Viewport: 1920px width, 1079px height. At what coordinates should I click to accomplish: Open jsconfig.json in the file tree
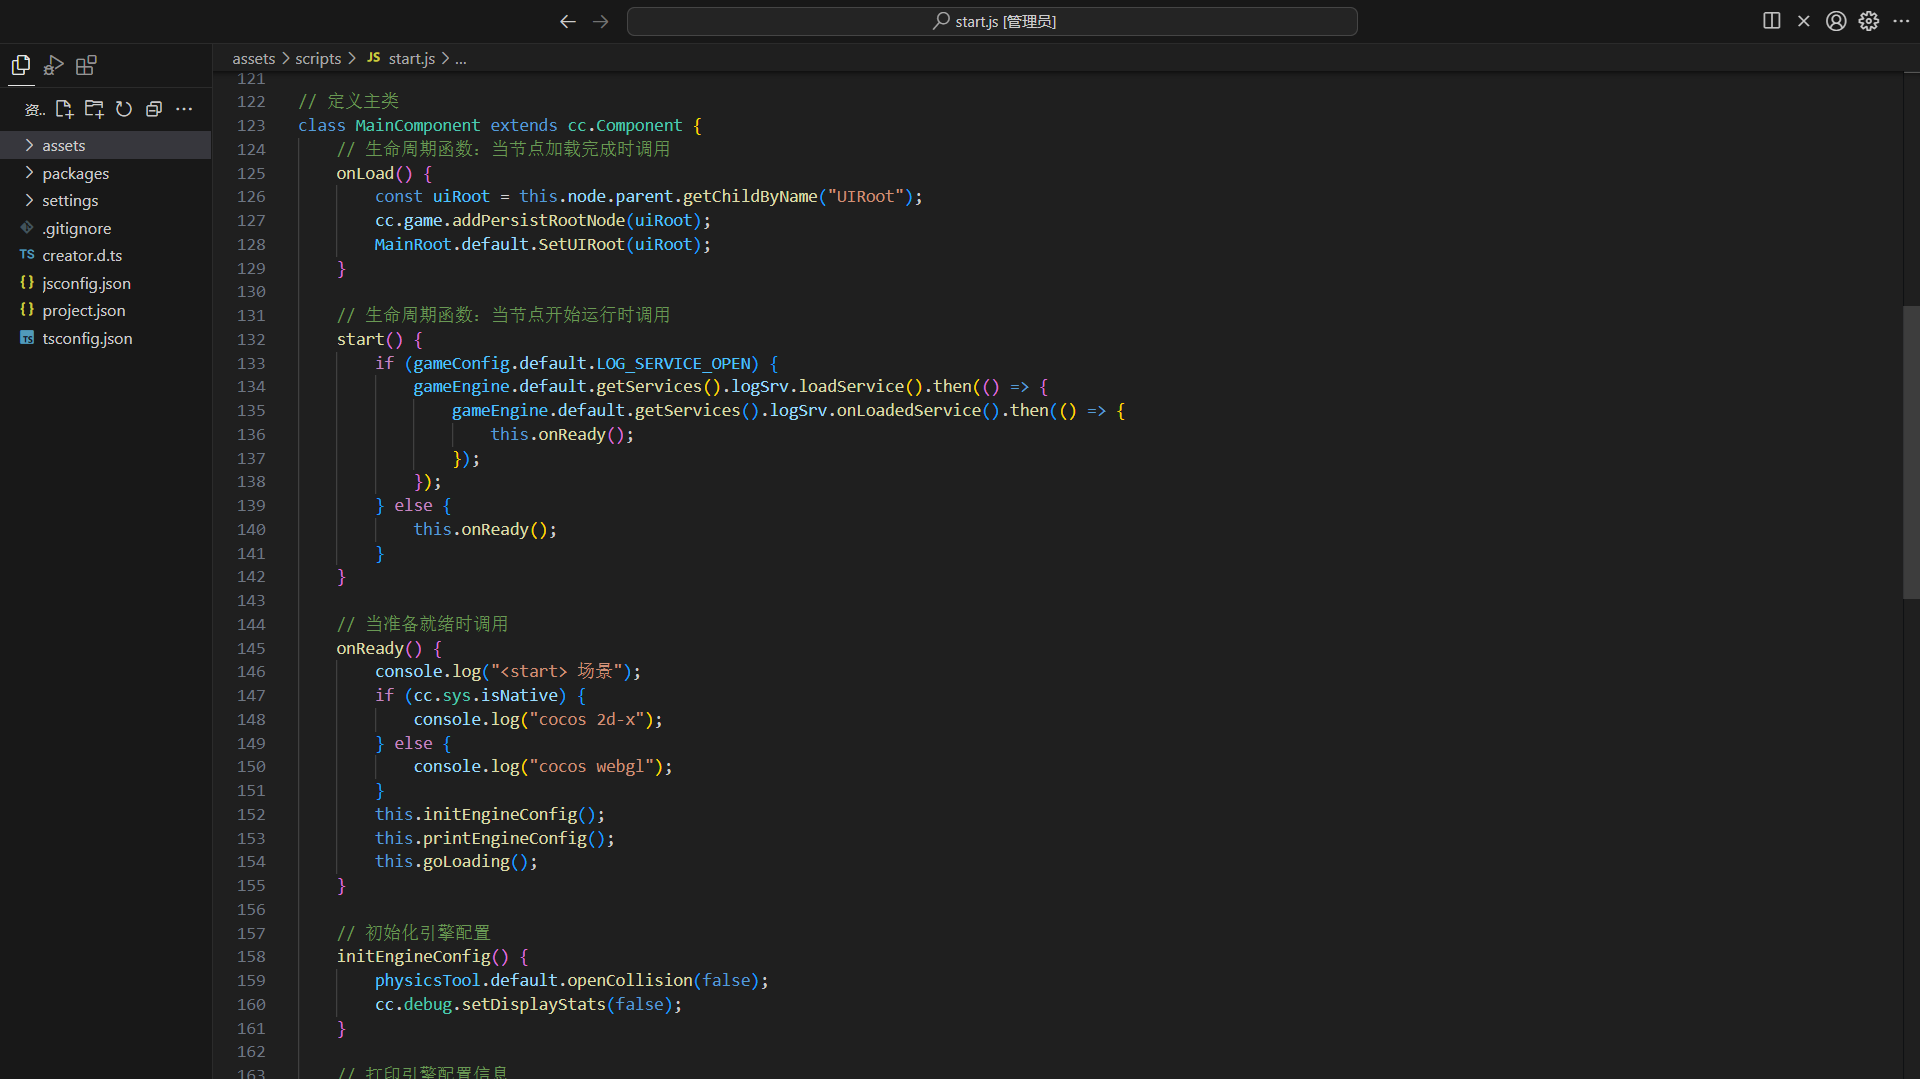105,283
